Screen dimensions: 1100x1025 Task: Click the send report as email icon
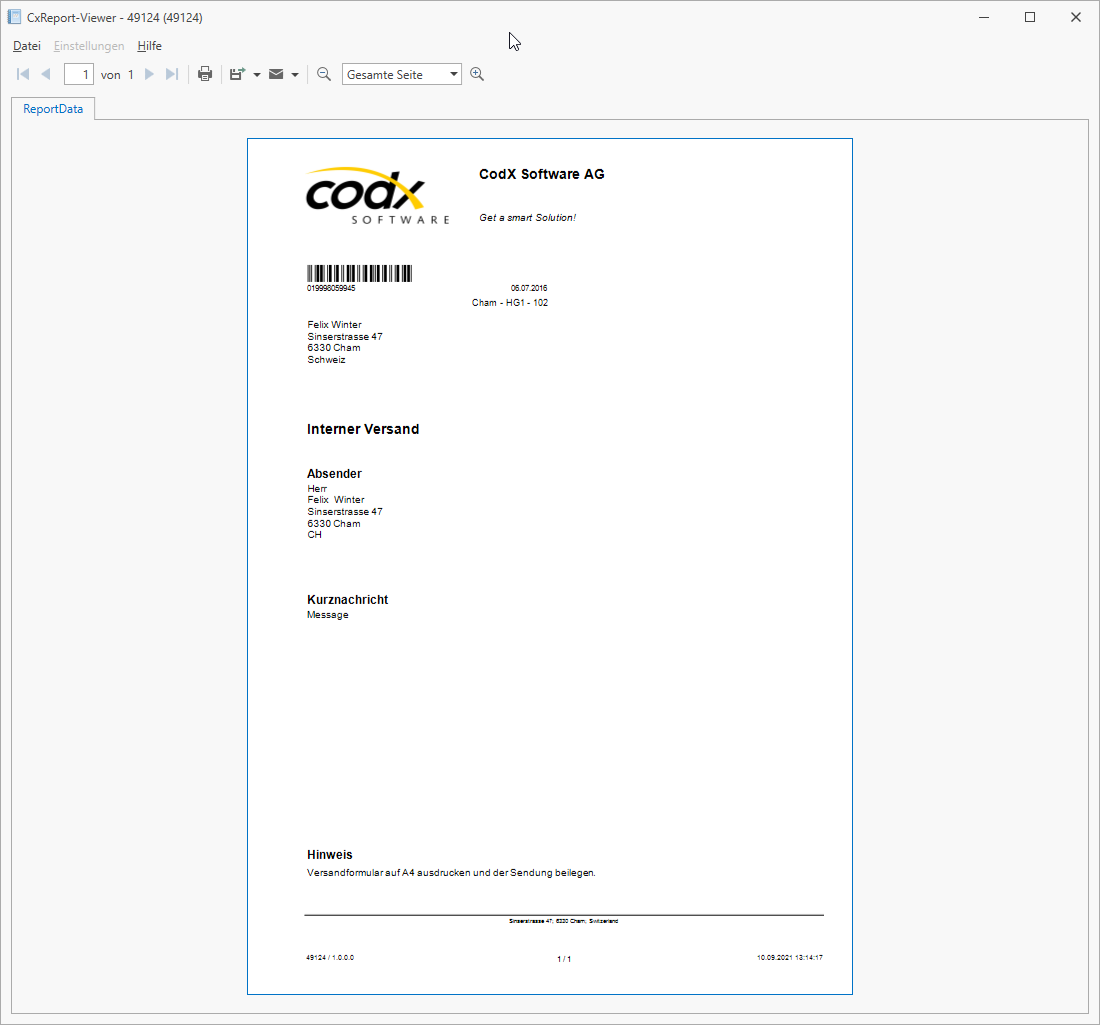[x=275, y=73]
